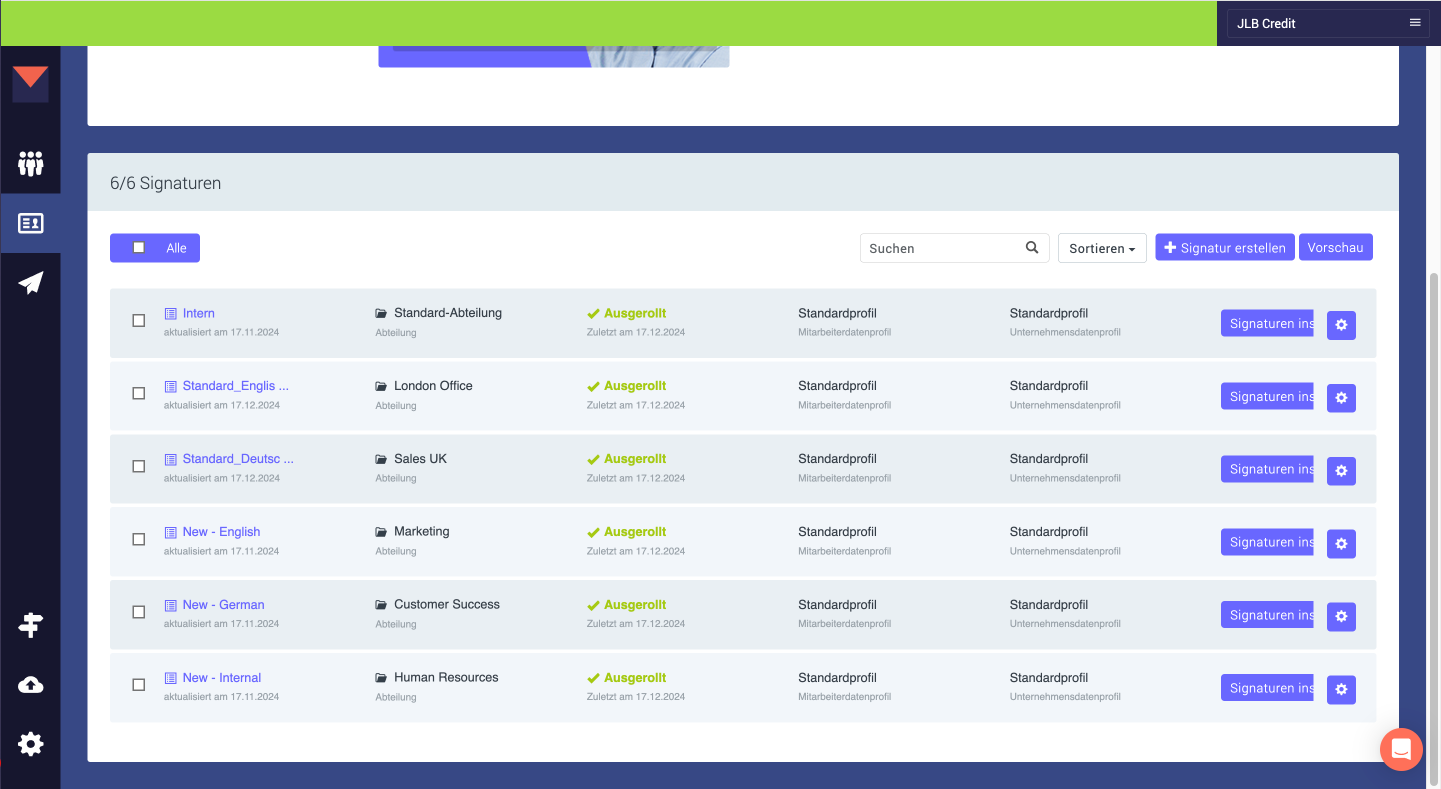Open the JLB Credit account menu
1441x789 pixels.
click(x=1328, y=23)
